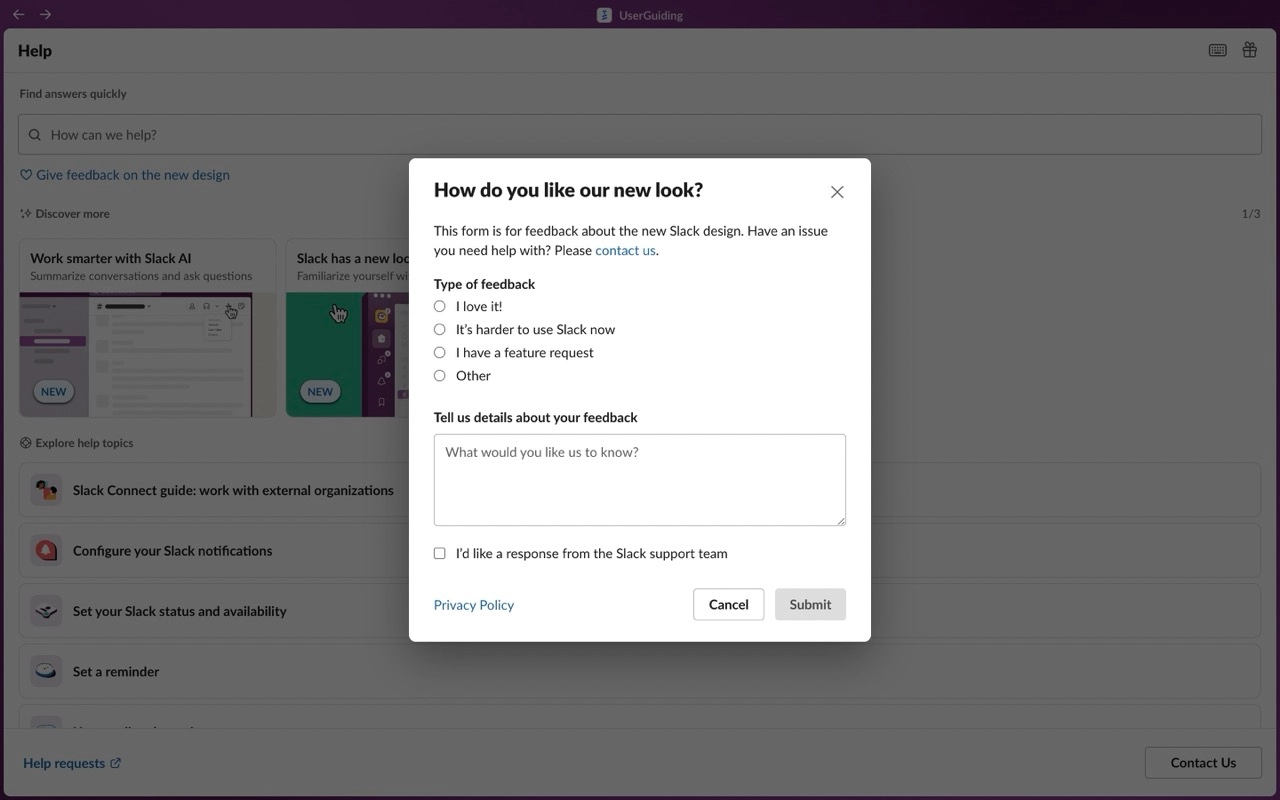Click the compass icon beside Explore help topics
The image size is (1280, 800).
click(x=24, y=442)
